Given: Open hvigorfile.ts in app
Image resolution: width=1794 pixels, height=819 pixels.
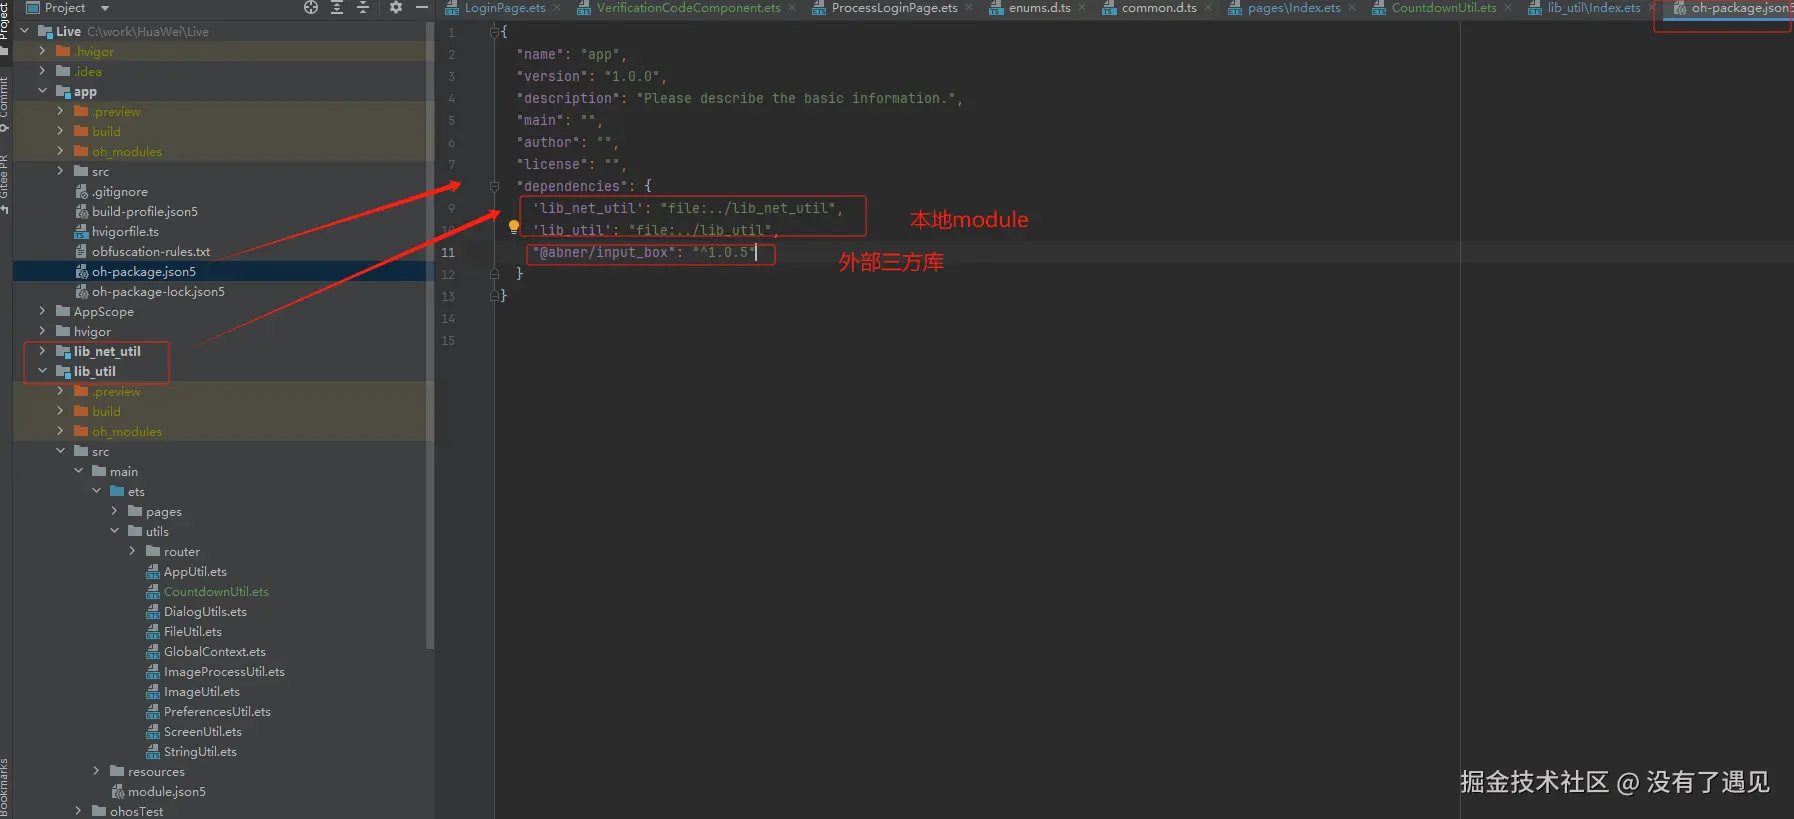Looking at the screenshot, I should [125, 231].
